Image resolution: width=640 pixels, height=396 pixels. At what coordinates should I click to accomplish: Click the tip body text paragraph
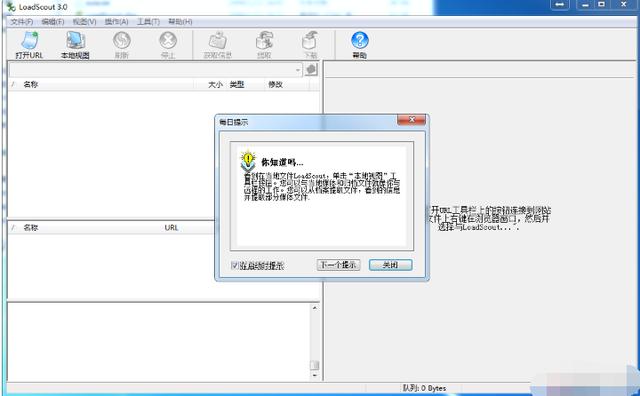(322, 186)
